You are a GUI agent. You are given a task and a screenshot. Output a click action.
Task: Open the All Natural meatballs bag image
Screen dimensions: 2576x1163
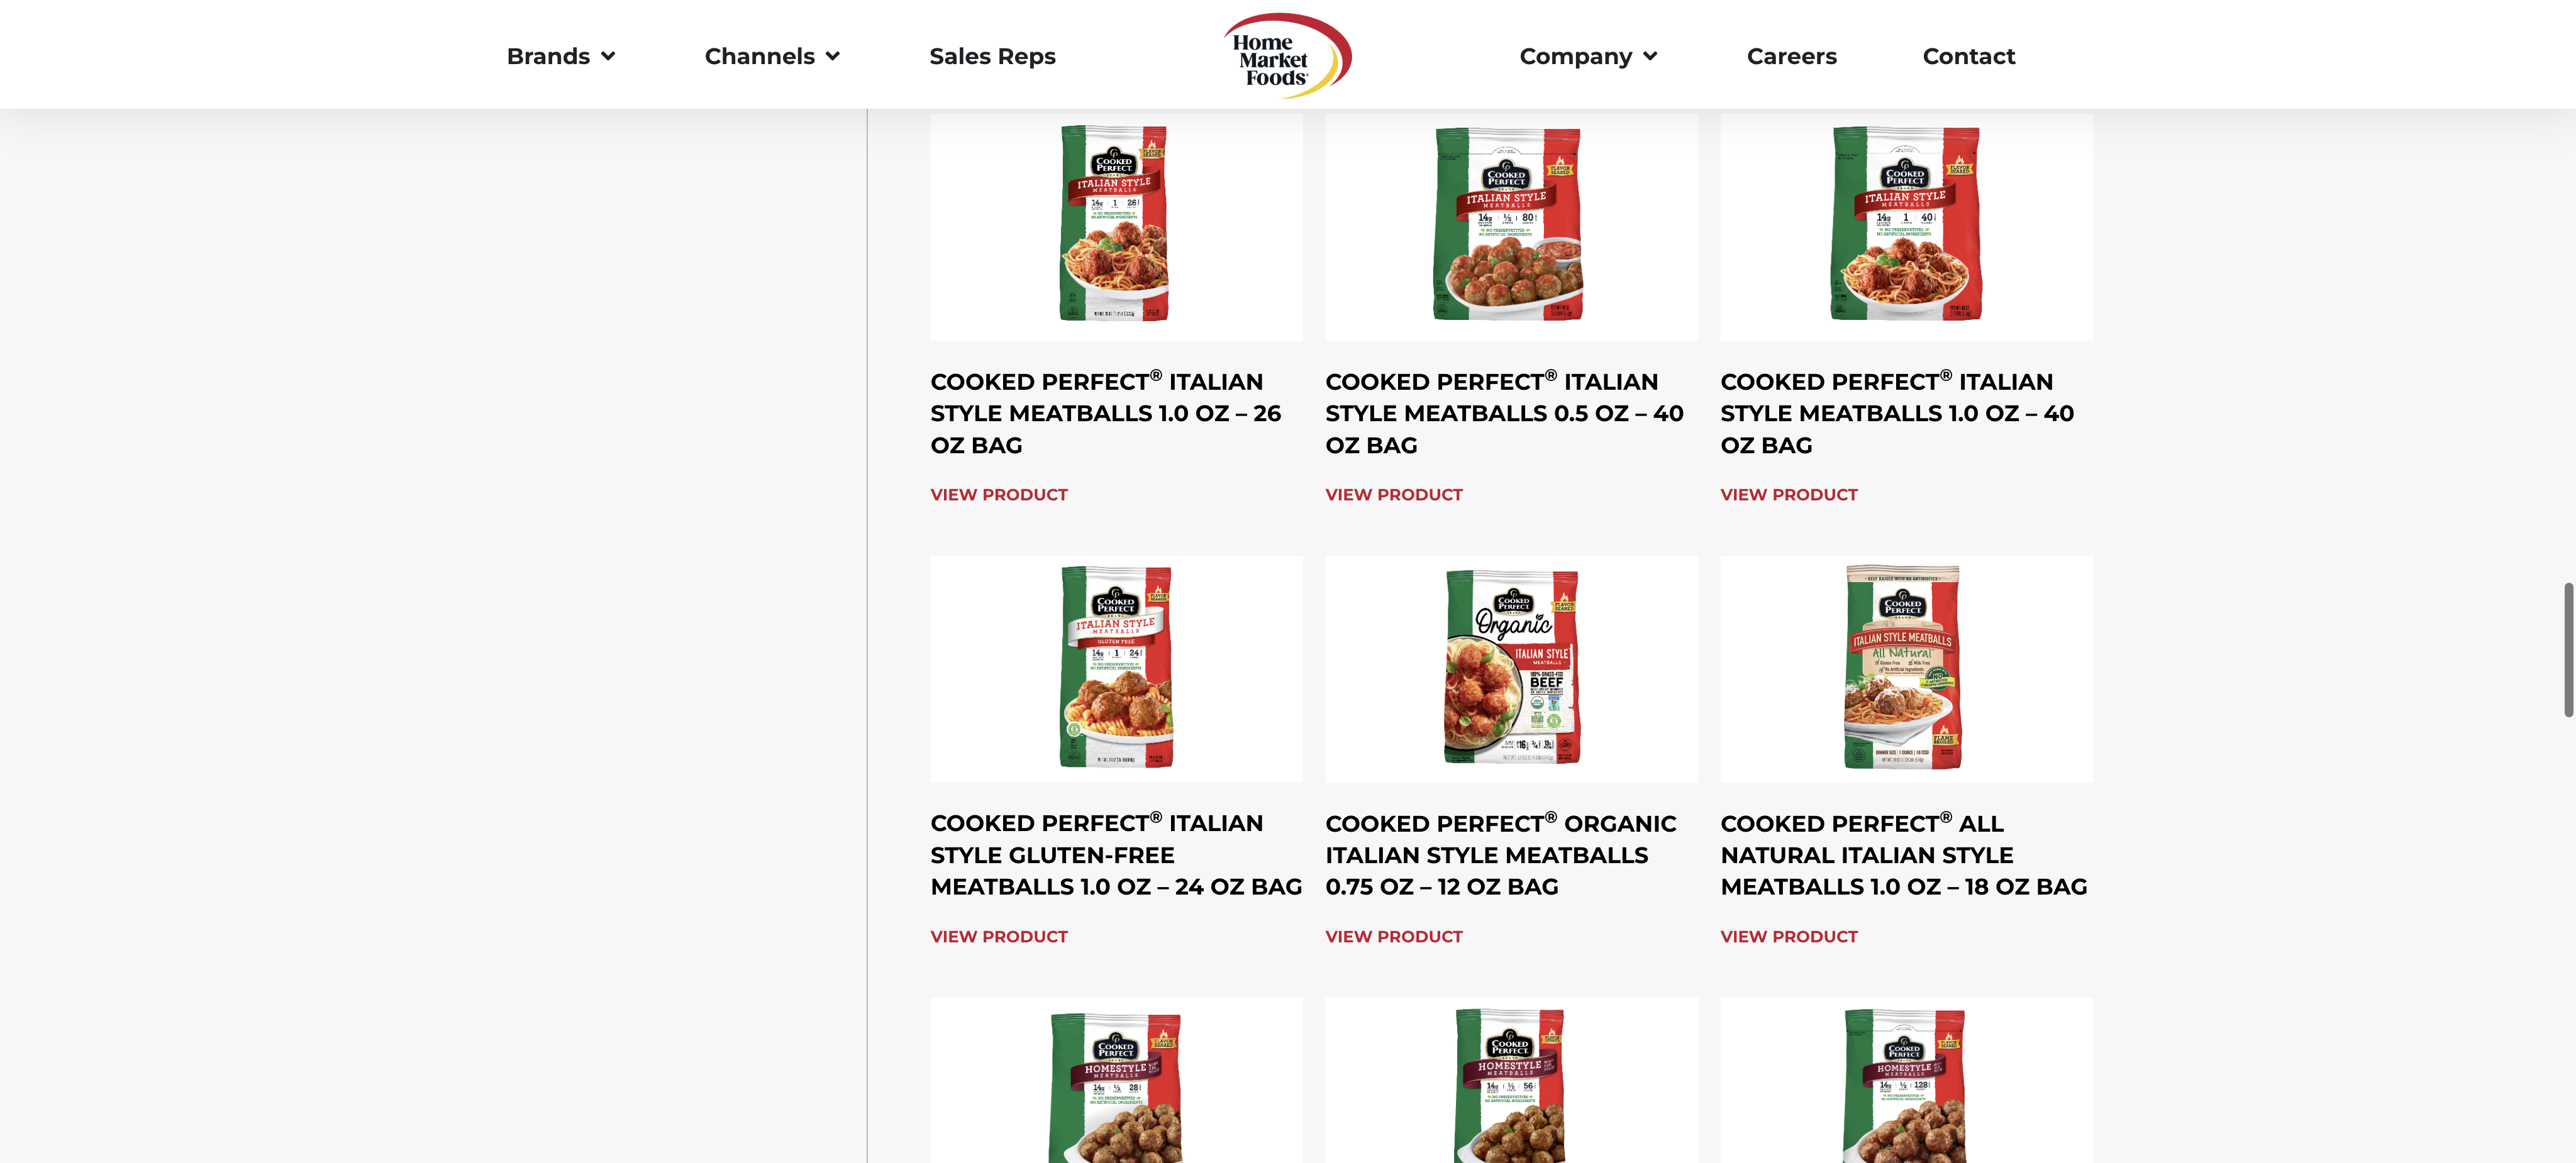pos(1906,669)
